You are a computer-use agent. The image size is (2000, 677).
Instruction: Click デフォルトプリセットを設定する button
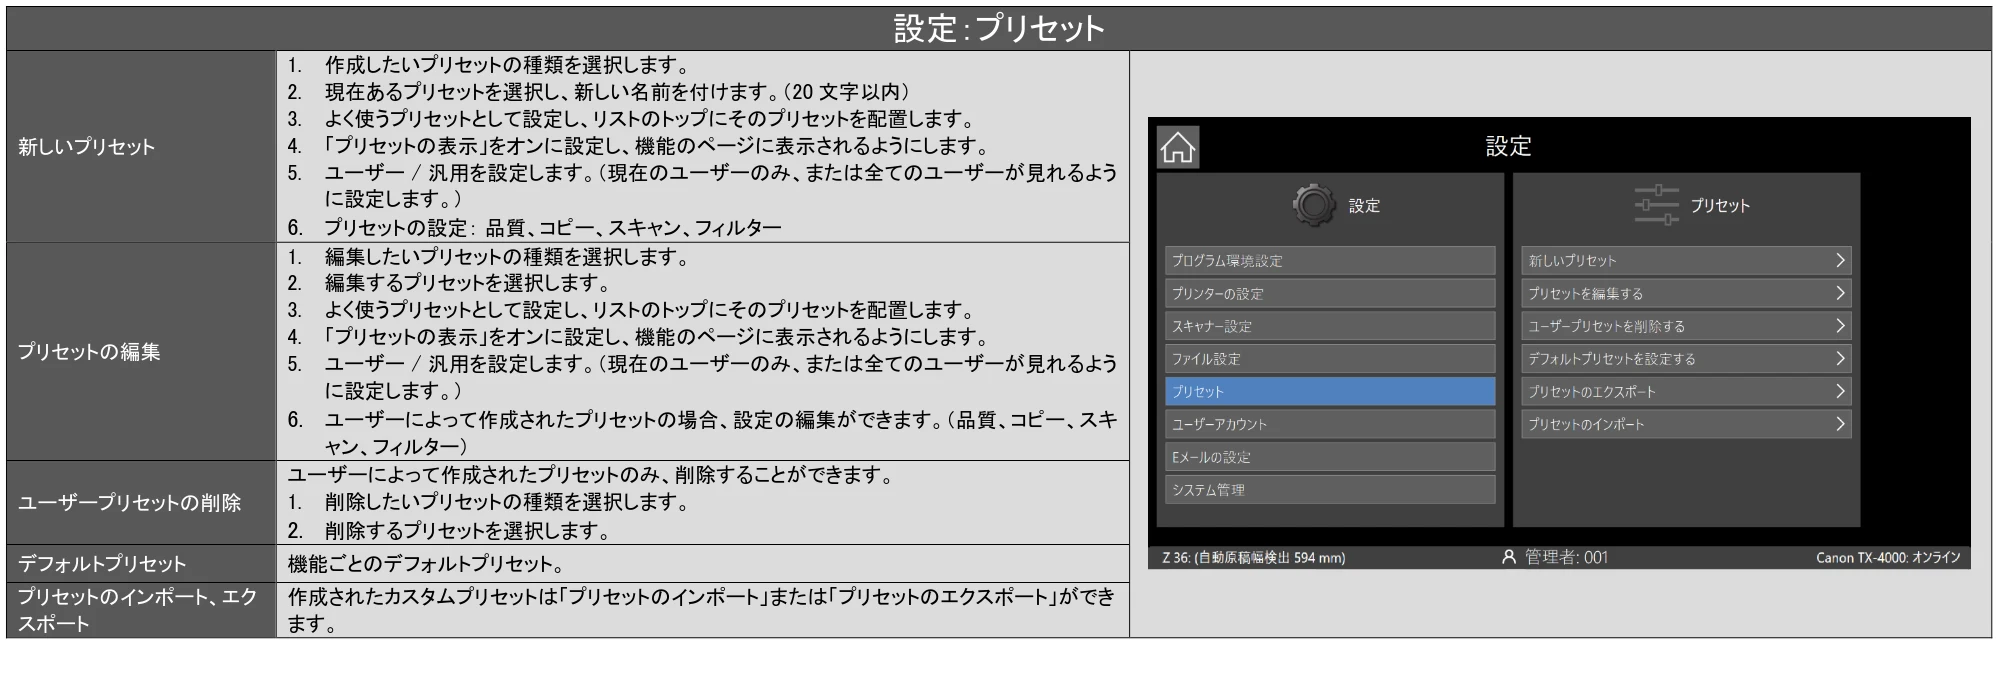[x=1686, y=359]
